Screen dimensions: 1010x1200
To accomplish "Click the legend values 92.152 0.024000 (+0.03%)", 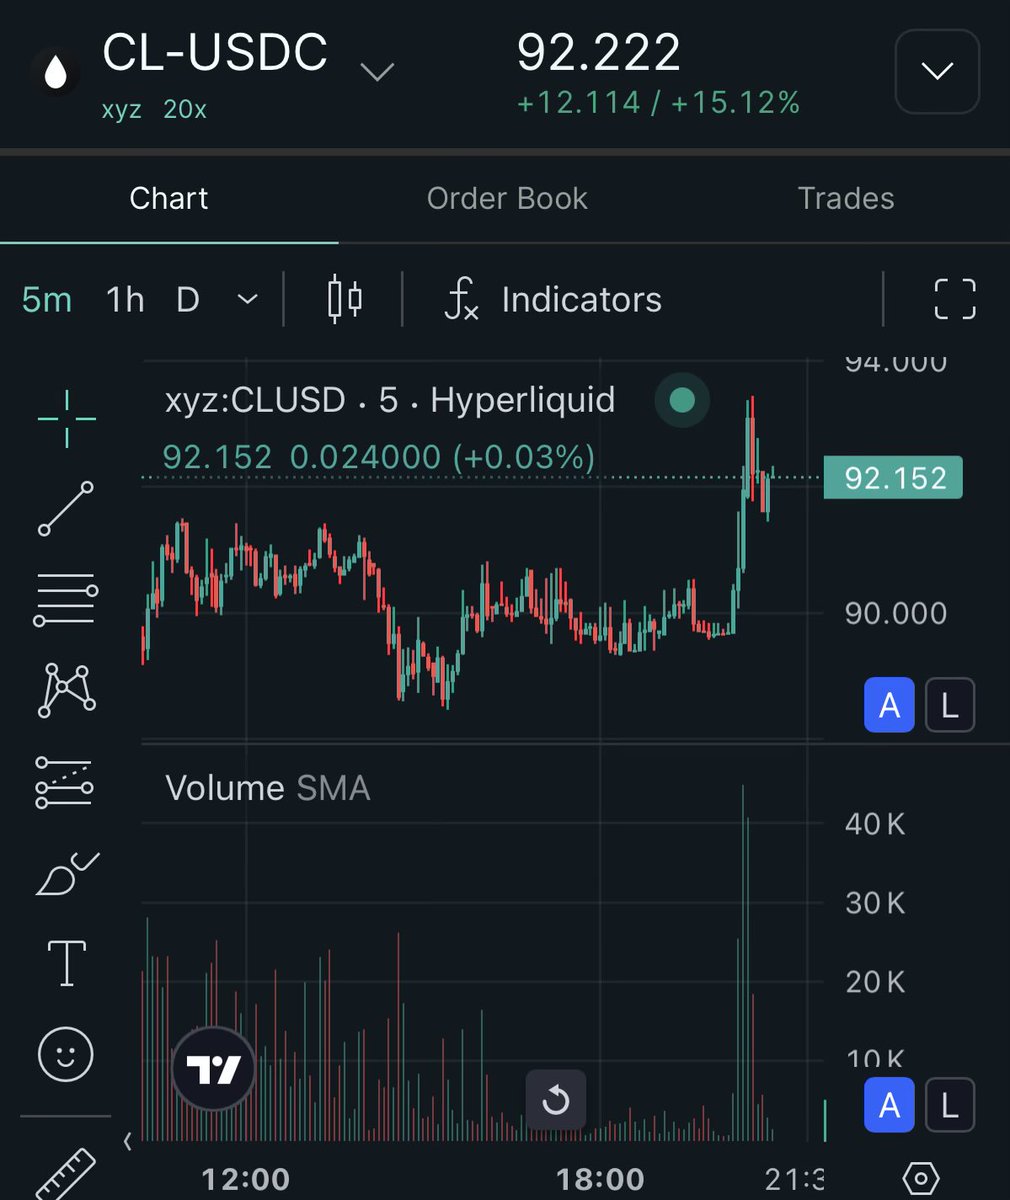I will tap(379, 457).
